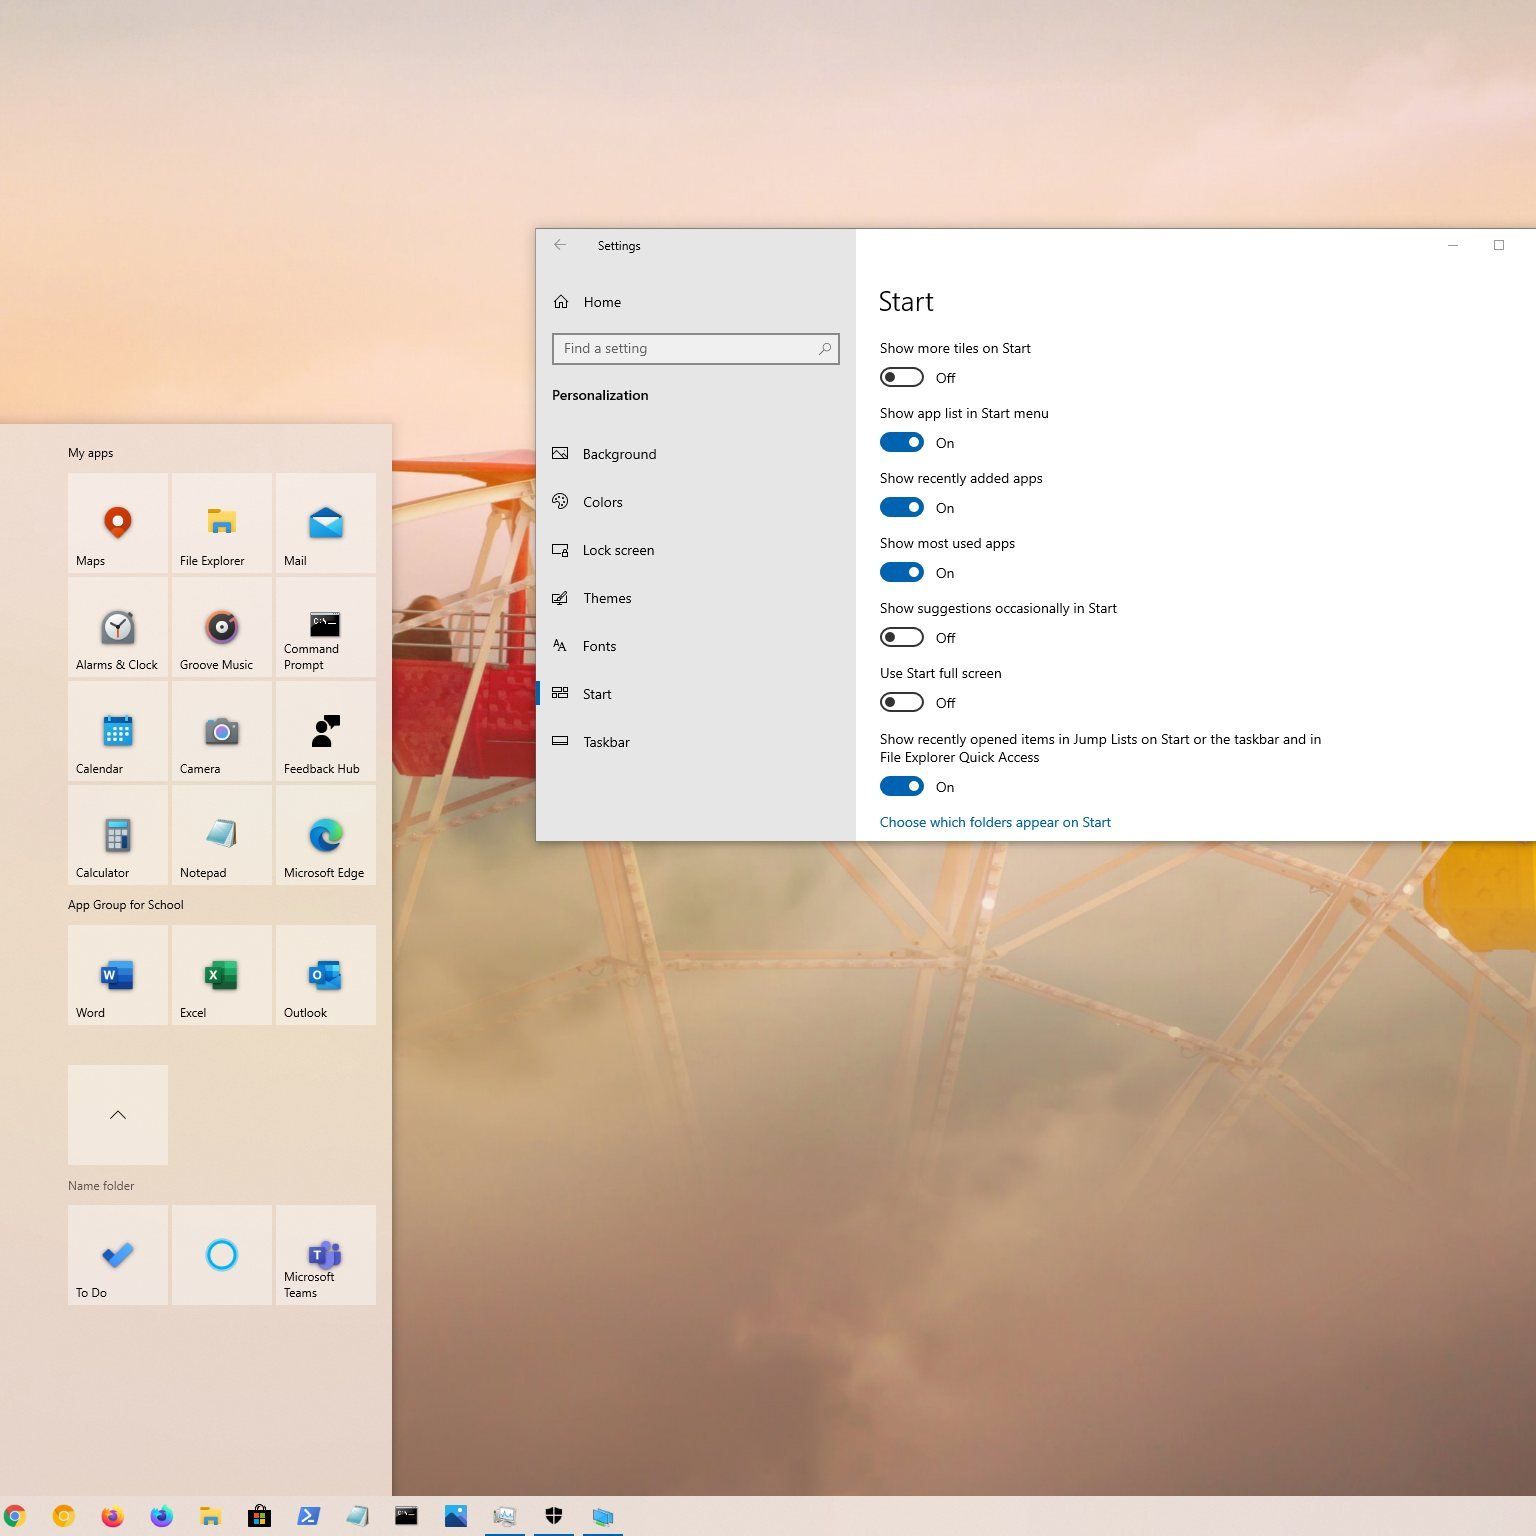This screenshot has width=1536, height=1536.
Task: Open the Maps app tile
Action: [118, 523]
